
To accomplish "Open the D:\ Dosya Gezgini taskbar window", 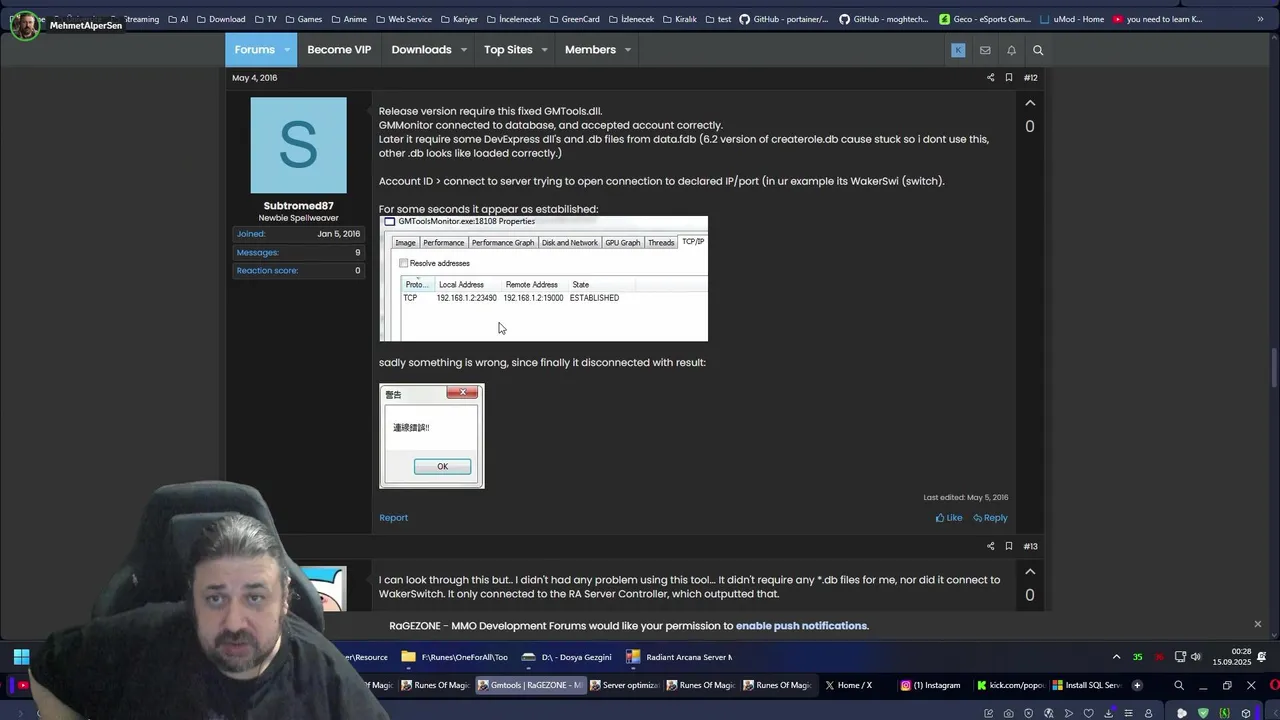I will click(x=567, y=657).
